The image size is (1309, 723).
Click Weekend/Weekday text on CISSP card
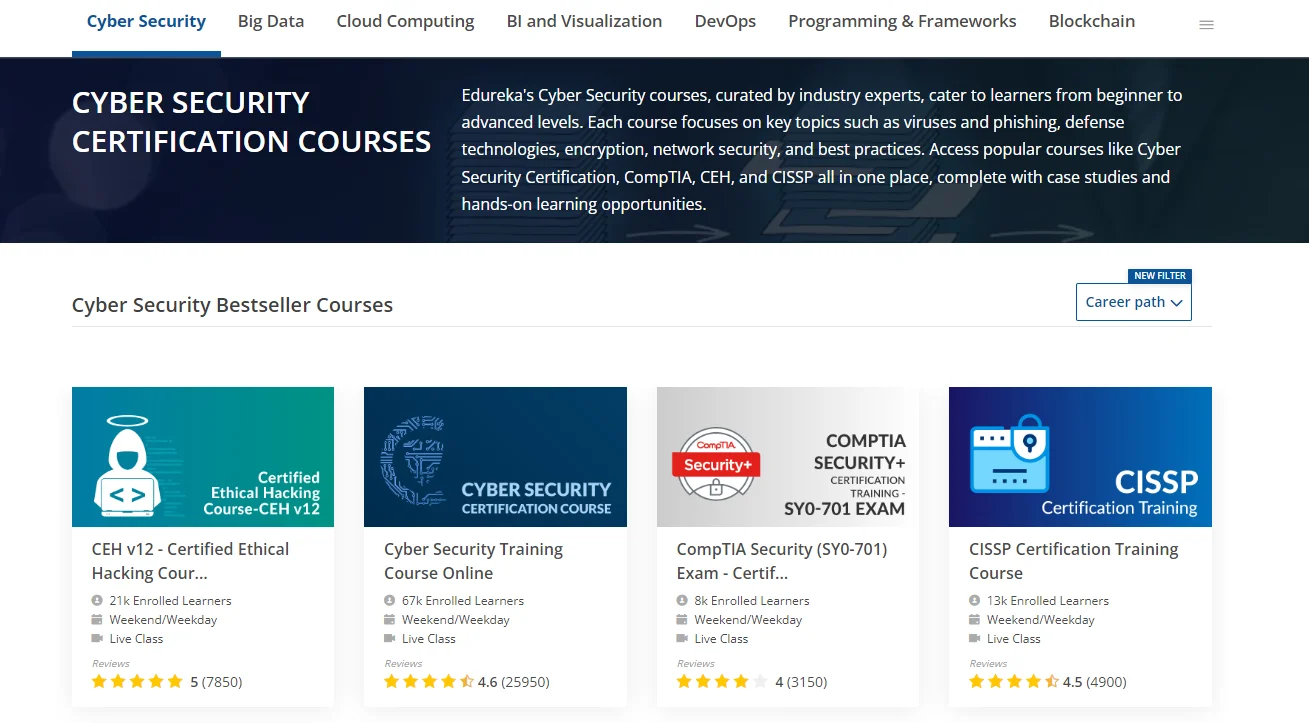(x=1041, y=620)
